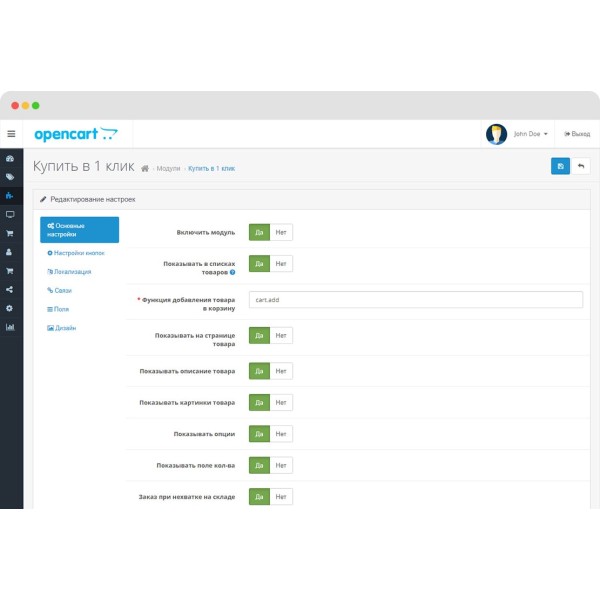Viewport: 600px width, 600px height.
Task: Toggle the hamburger menu icon
Action: (x=11, y=134)
